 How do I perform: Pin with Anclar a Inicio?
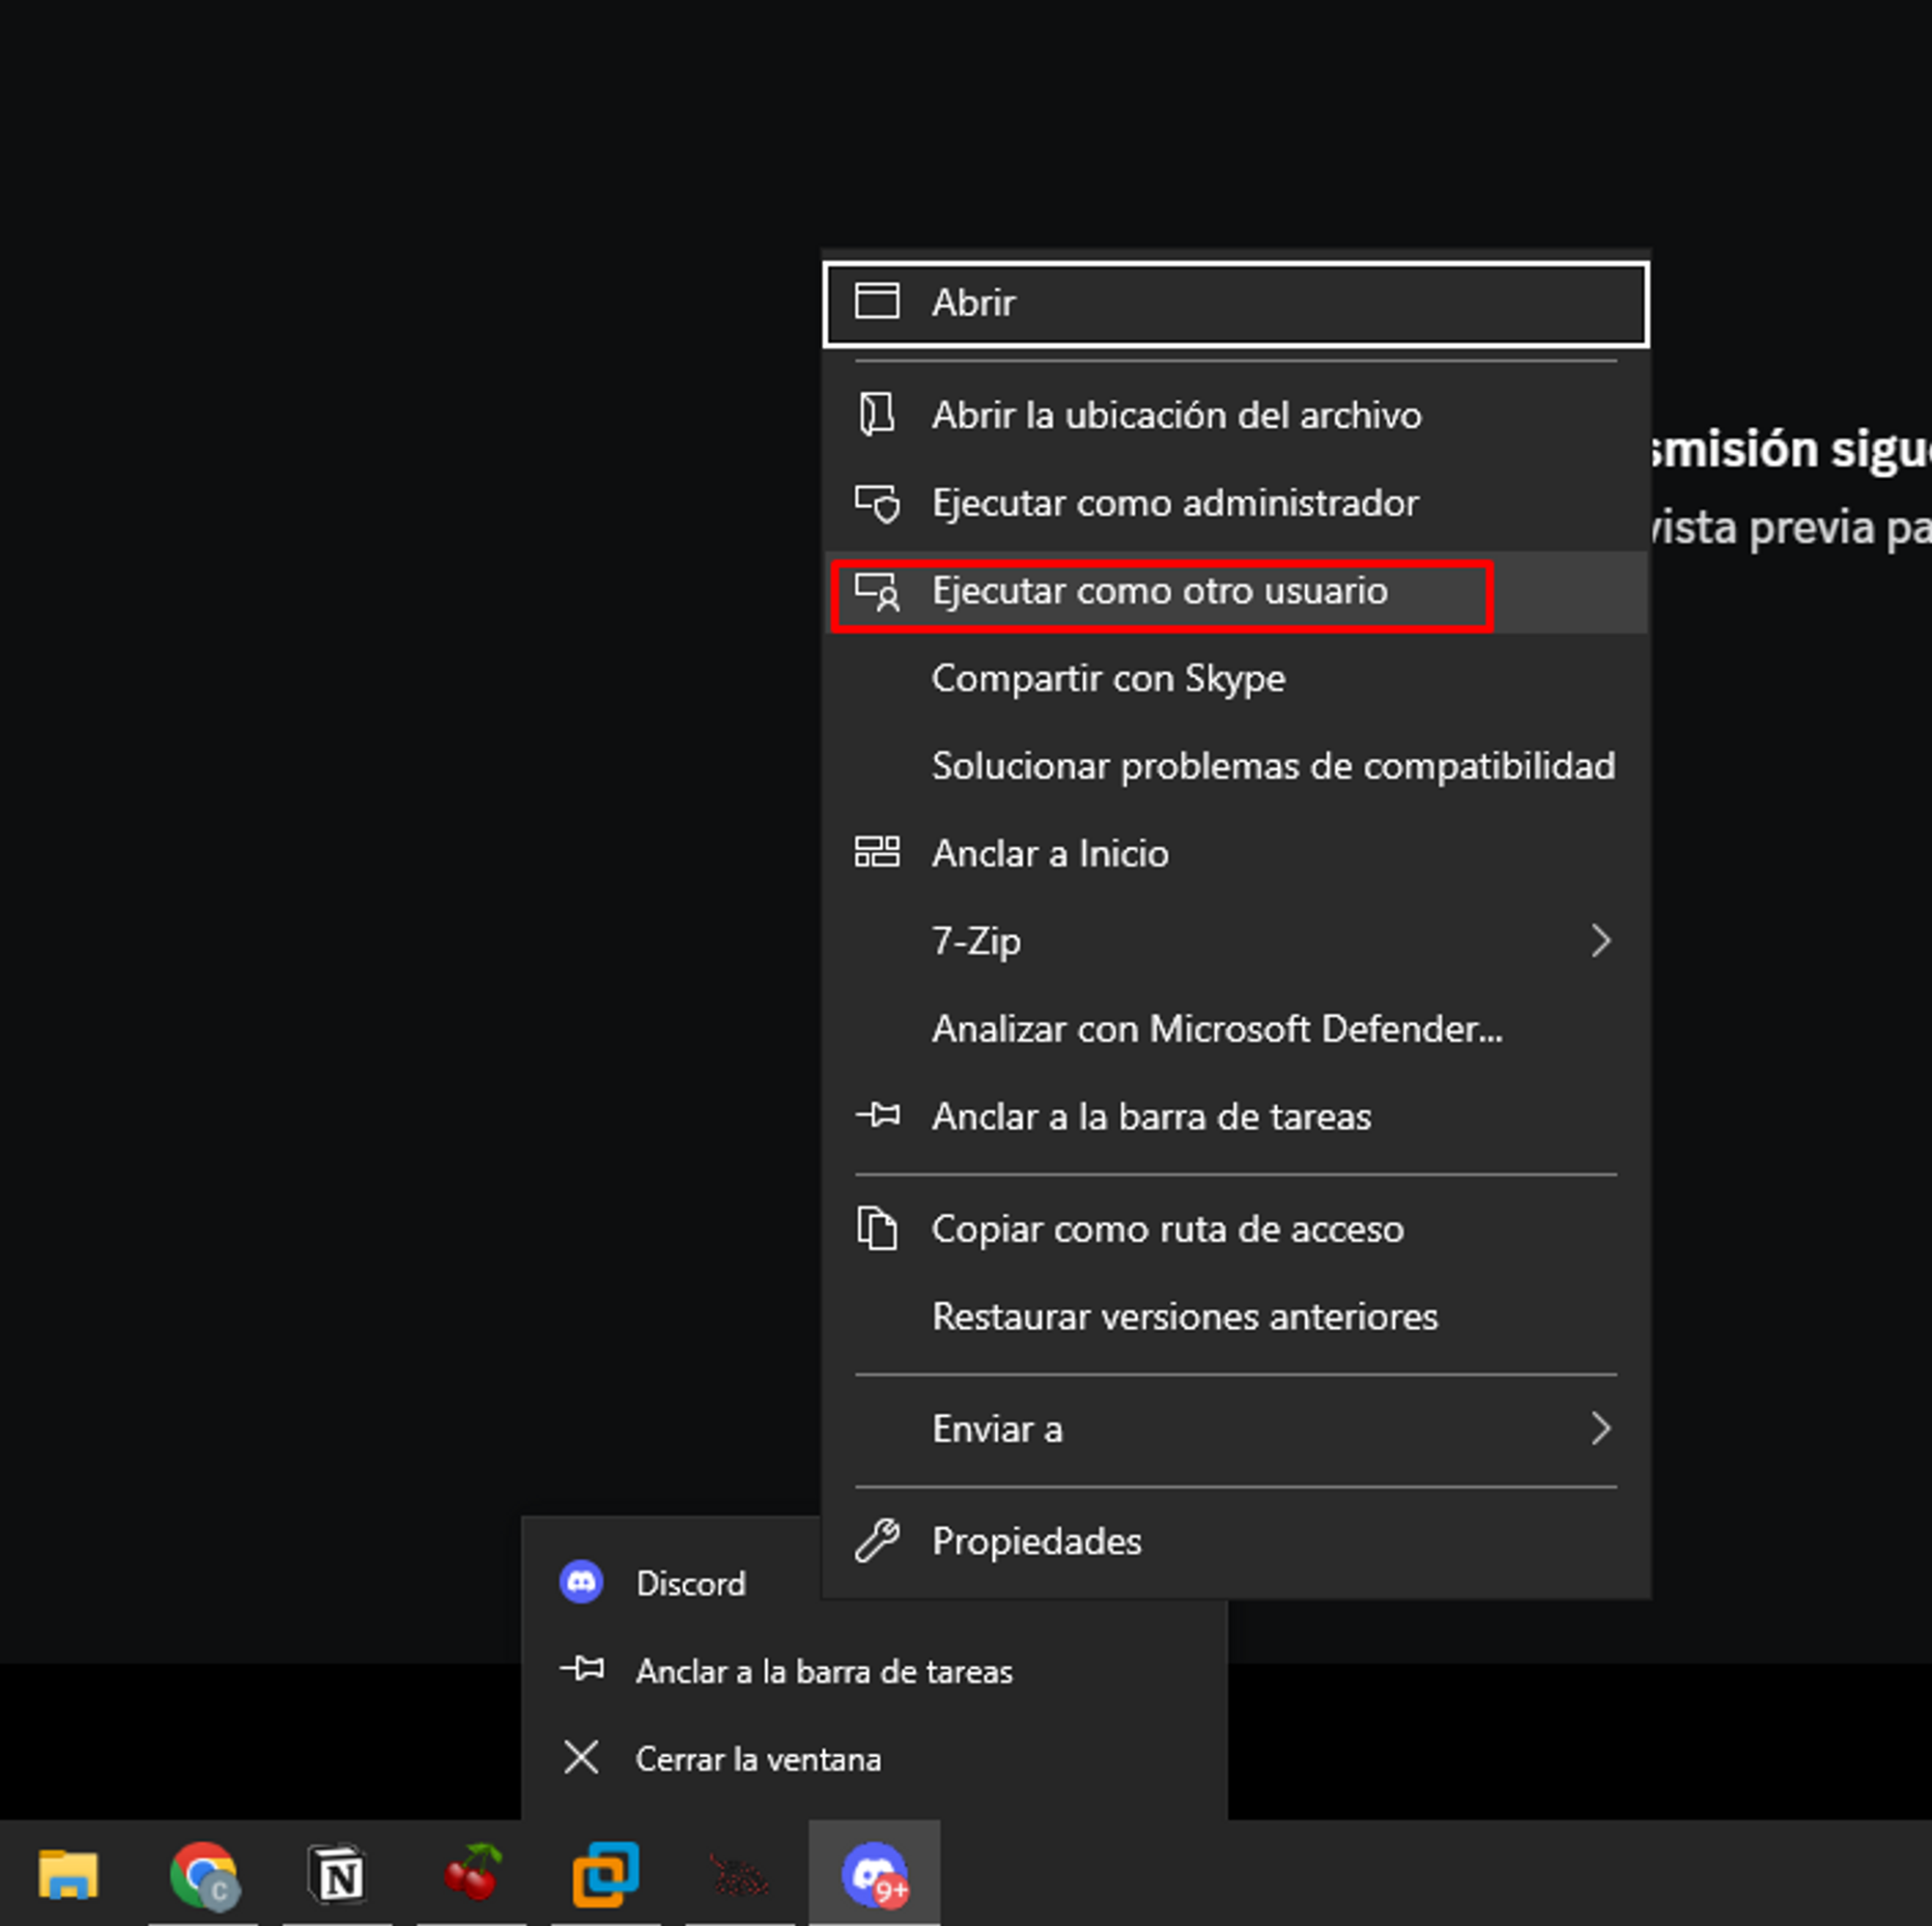(x=1049, y=854)
